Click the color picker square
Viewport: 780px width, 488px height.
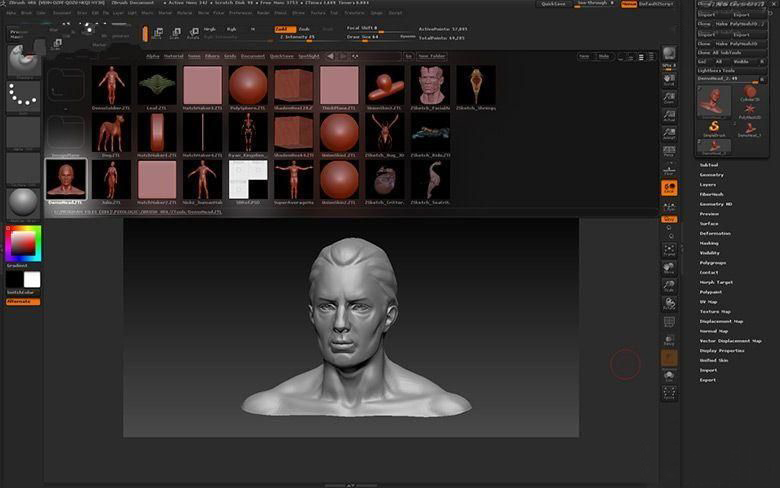pyautogui.click(x=23, y=243)
